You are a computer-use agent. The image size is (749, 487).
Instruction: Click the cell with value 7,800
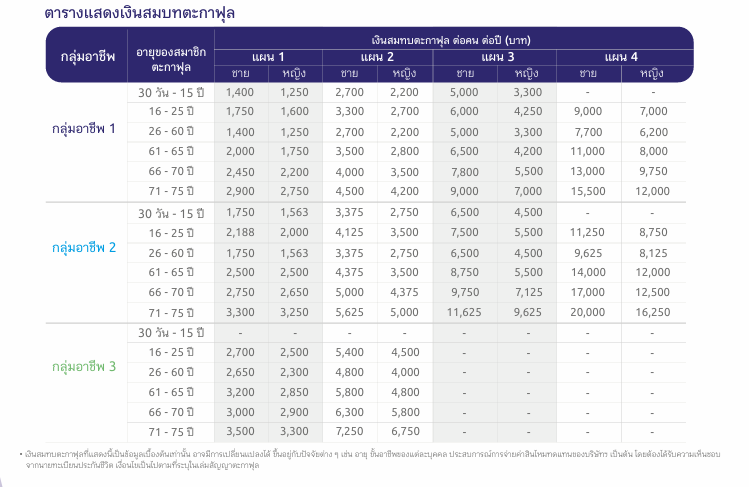coord(465,171)
